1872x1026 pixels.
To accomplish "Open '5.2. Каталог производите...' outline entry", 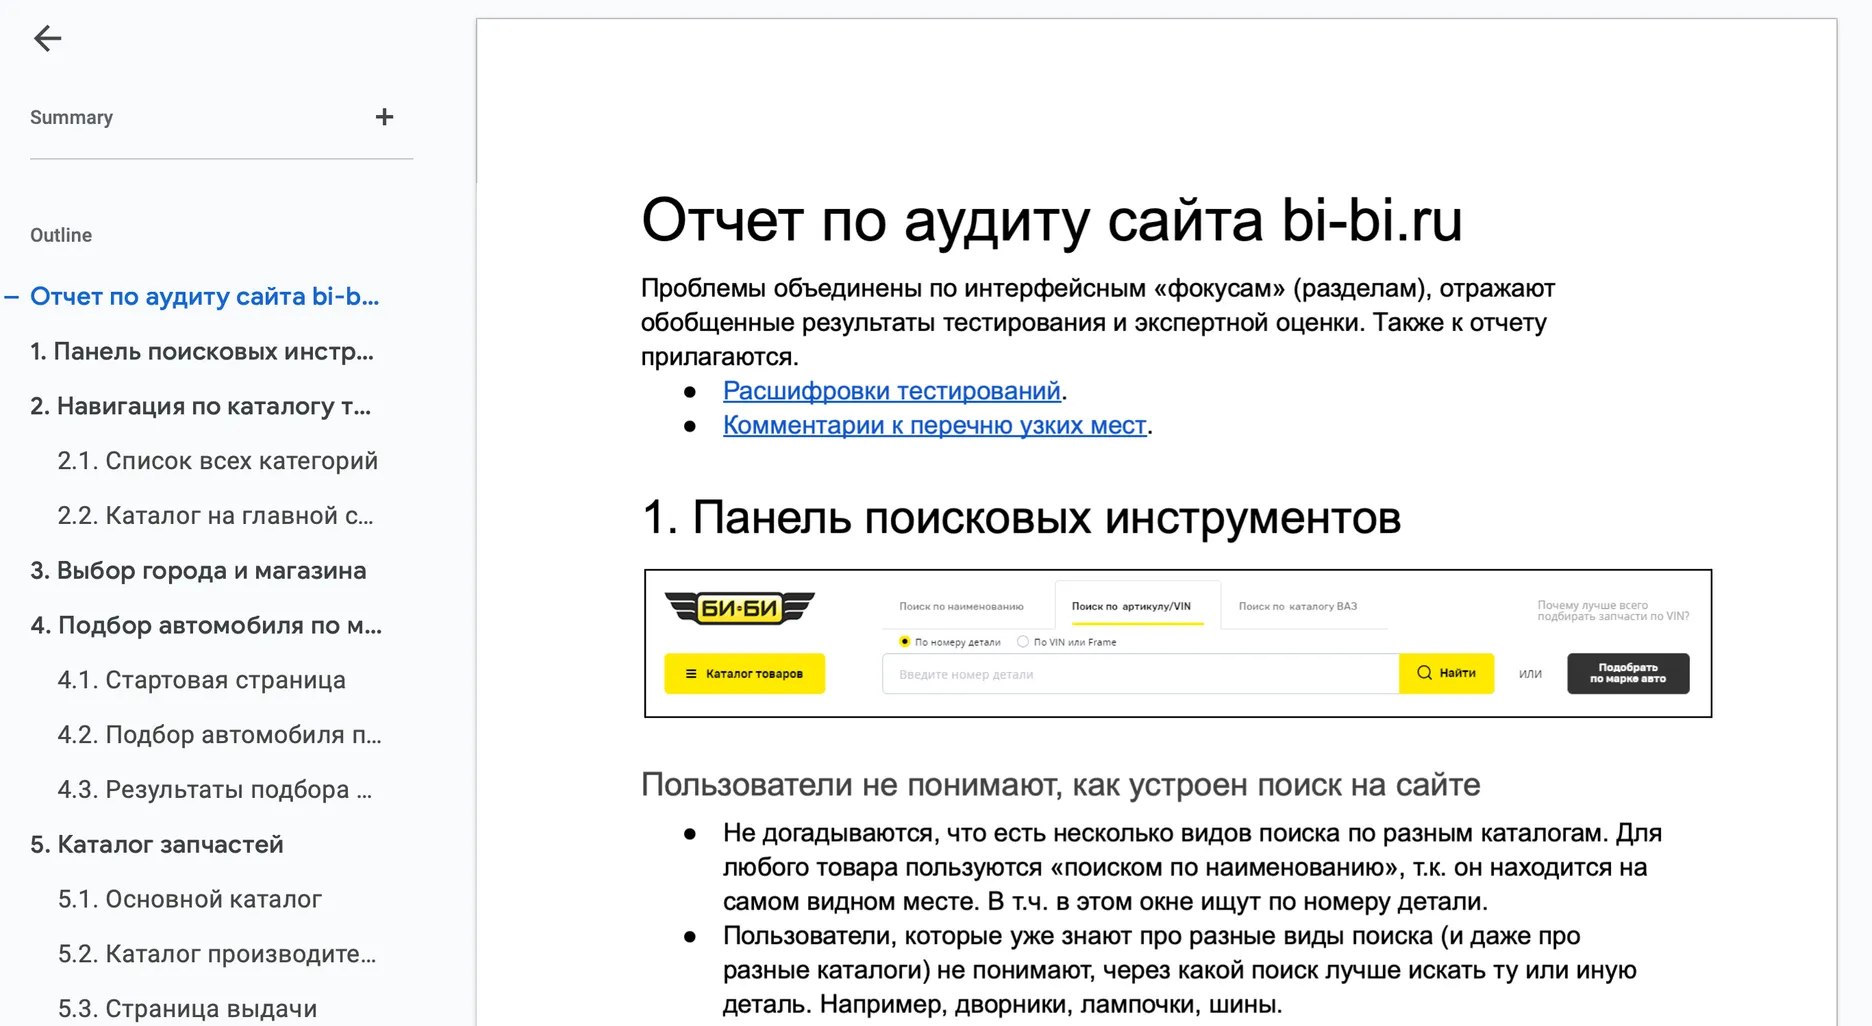I will pos(217,954).
